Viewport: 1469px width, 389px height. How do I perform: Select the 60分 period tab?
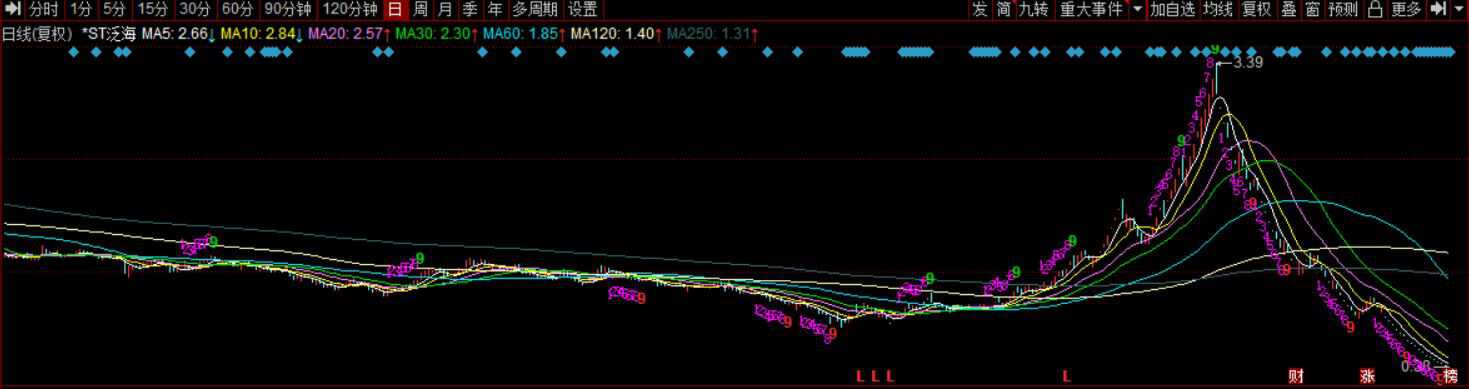pos(237,9)
